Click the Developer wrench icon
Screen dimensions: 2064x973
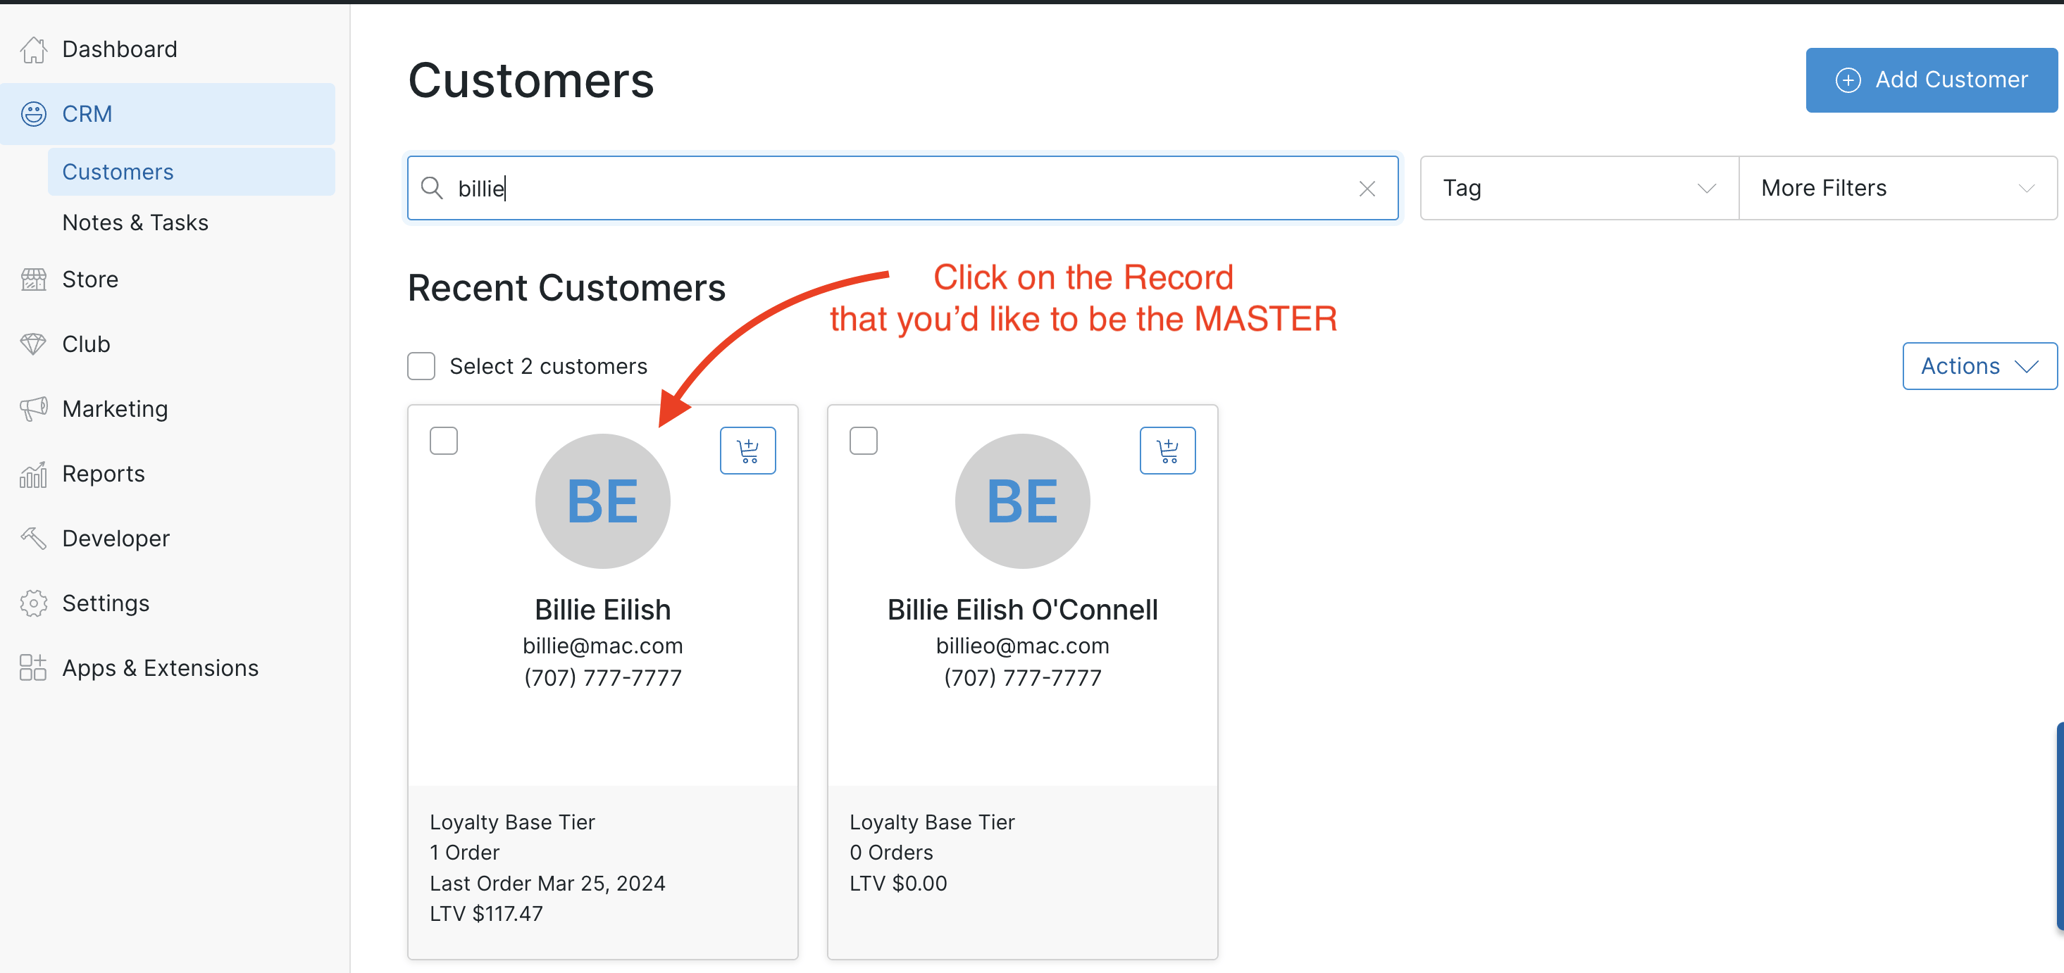[x=33, y=537]
